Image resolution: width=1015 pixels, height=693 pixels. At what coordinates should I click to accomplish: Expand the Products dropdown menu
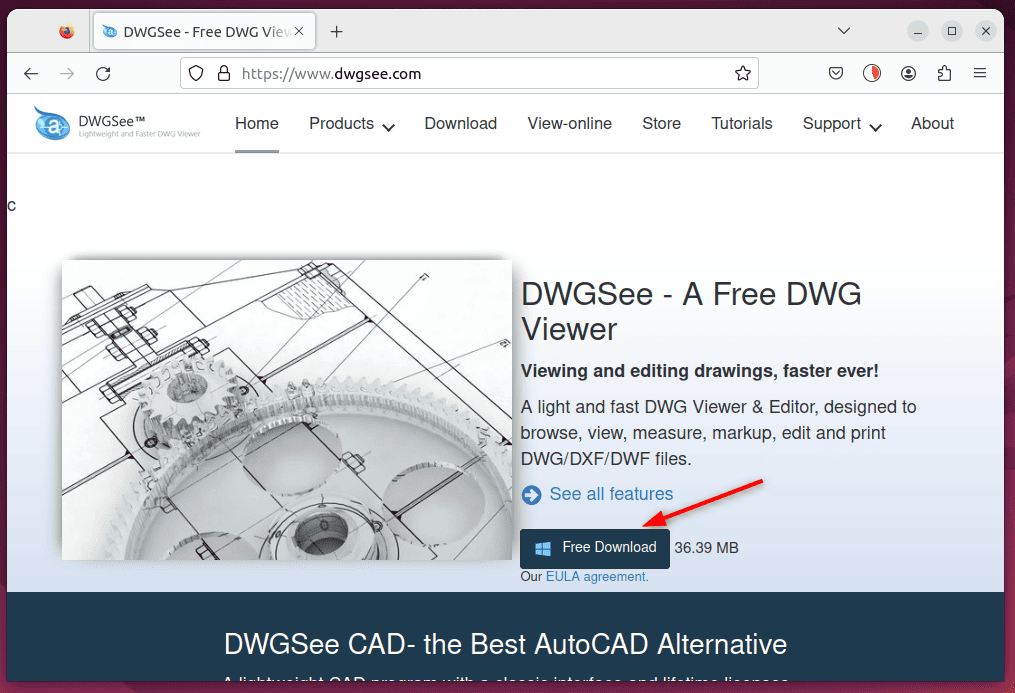[x=351, y=124]
